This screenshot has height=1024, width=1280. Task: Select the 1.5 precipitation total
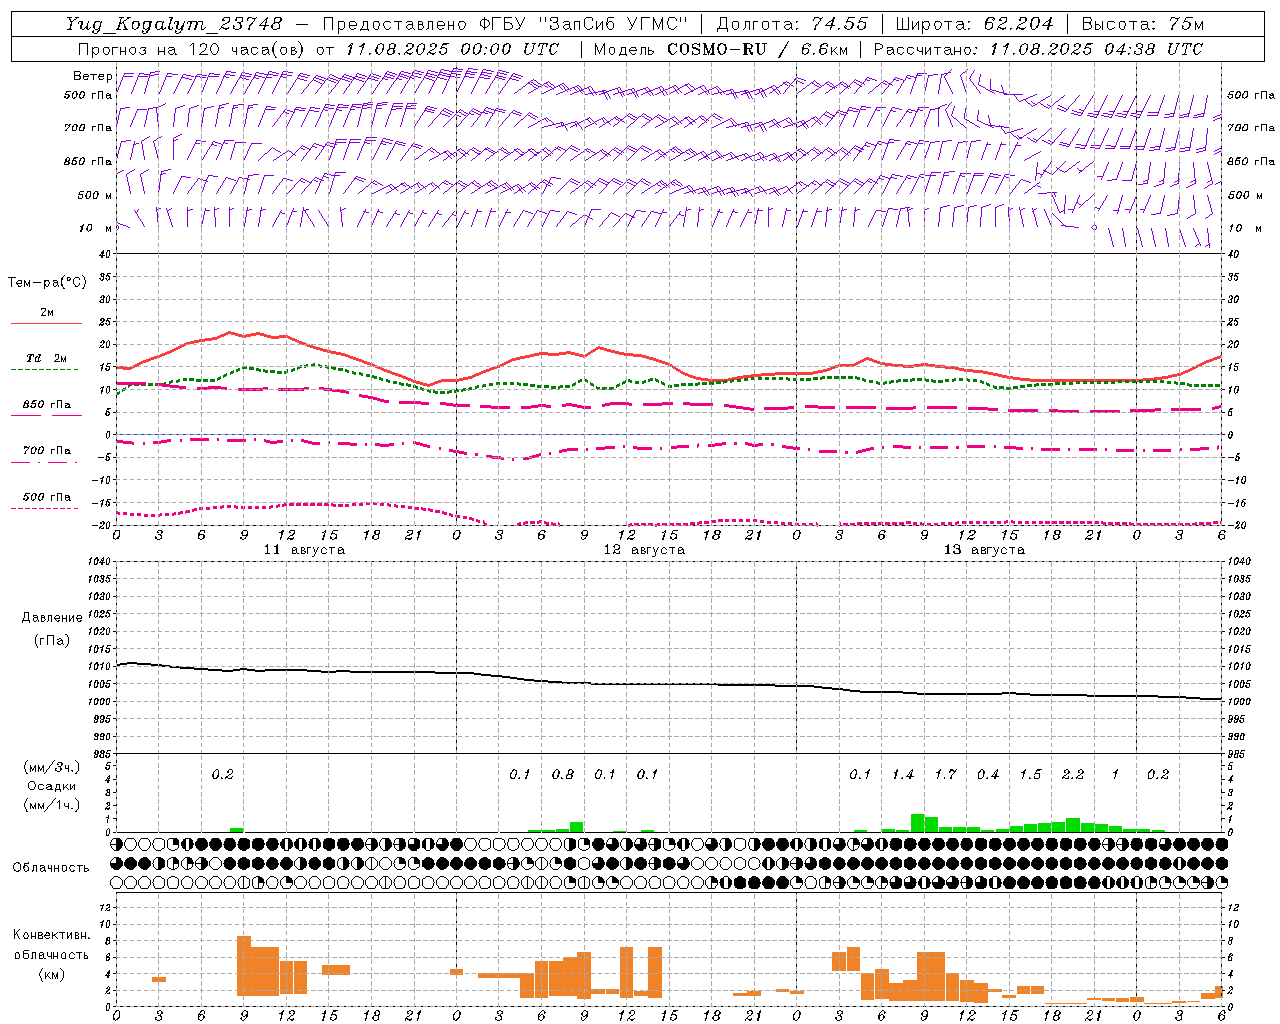(1030, 774)
